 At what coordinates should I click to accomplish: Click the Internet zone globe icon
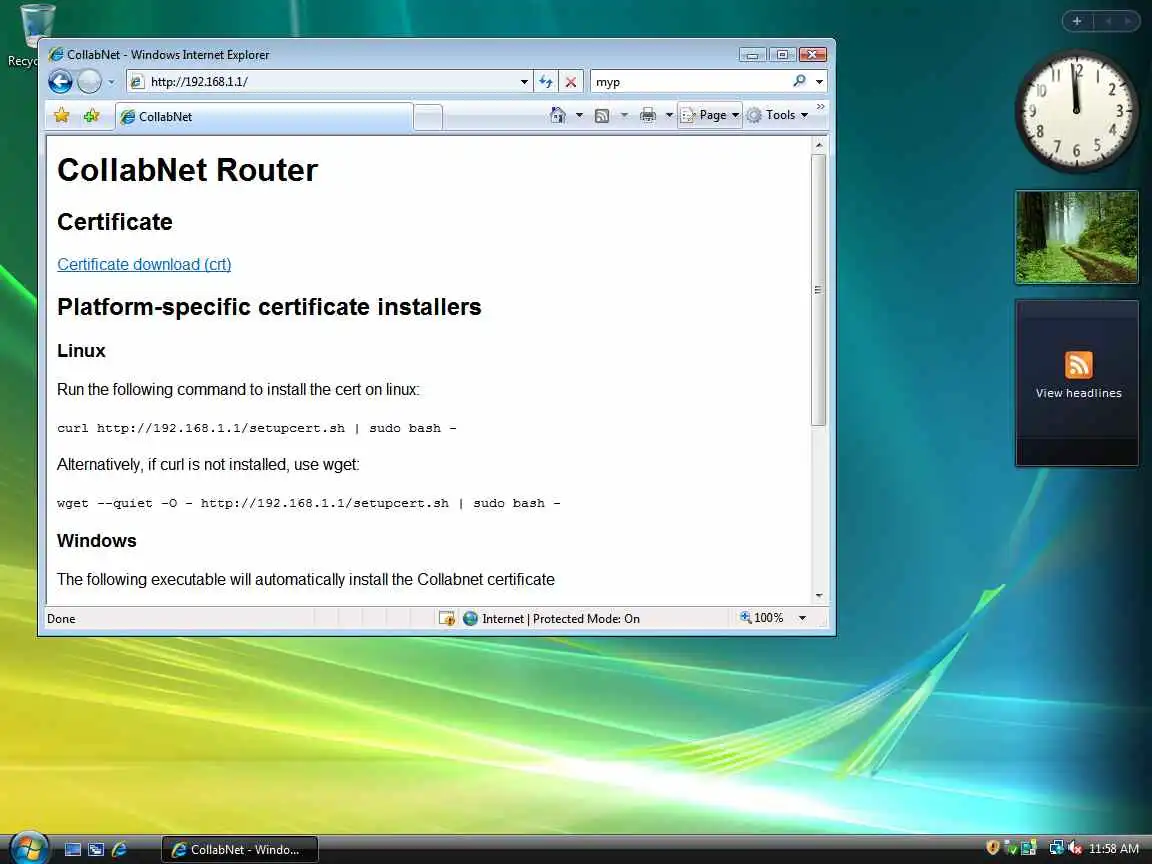pyautogui.click(x=471, y=619)
